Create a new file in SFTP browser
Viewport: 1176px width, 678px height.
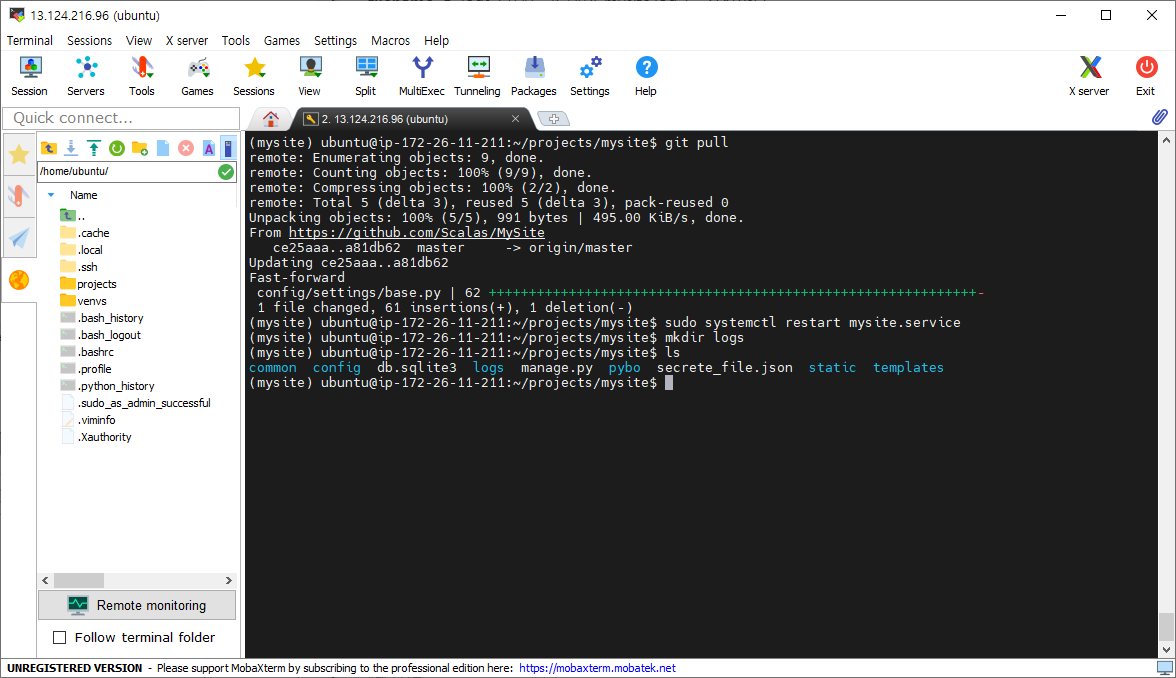pyautogui.click(x=163, y=148)
